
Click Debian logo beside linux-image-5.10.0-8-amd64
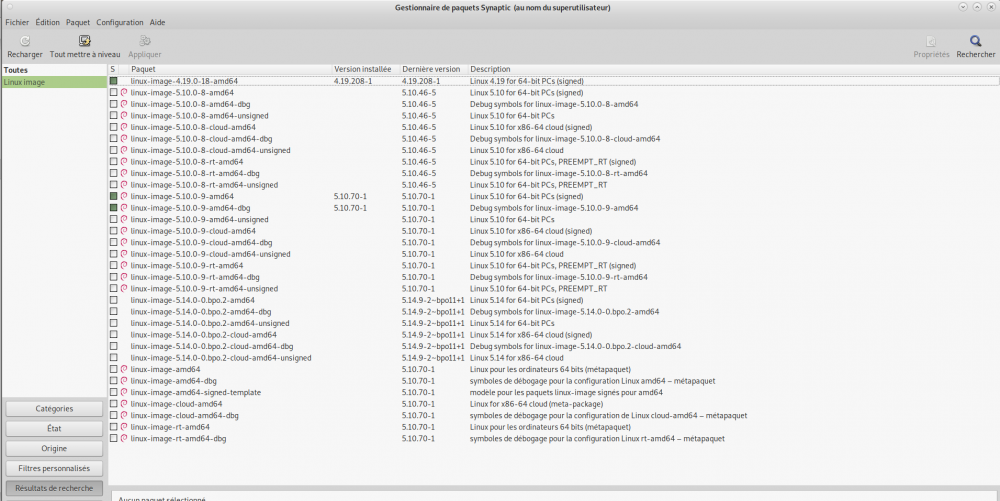click(x=124, y=92)
